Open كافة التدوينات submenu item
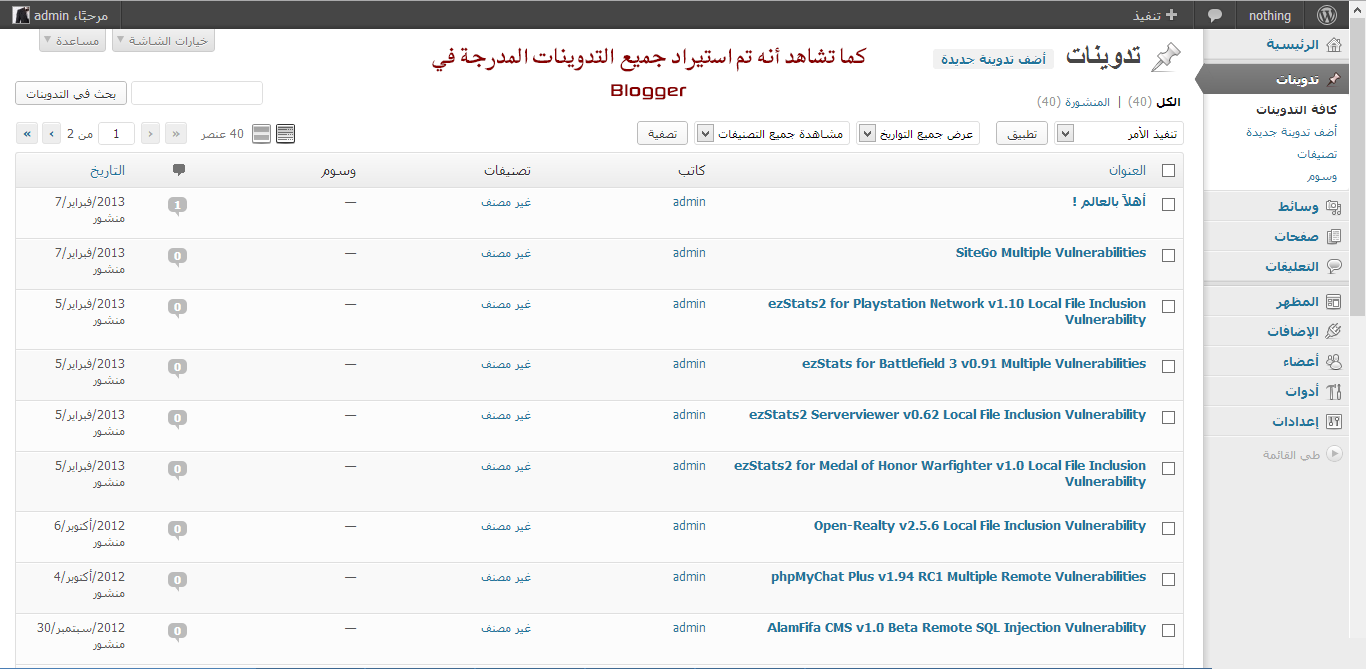 (x=1297, y=110)
